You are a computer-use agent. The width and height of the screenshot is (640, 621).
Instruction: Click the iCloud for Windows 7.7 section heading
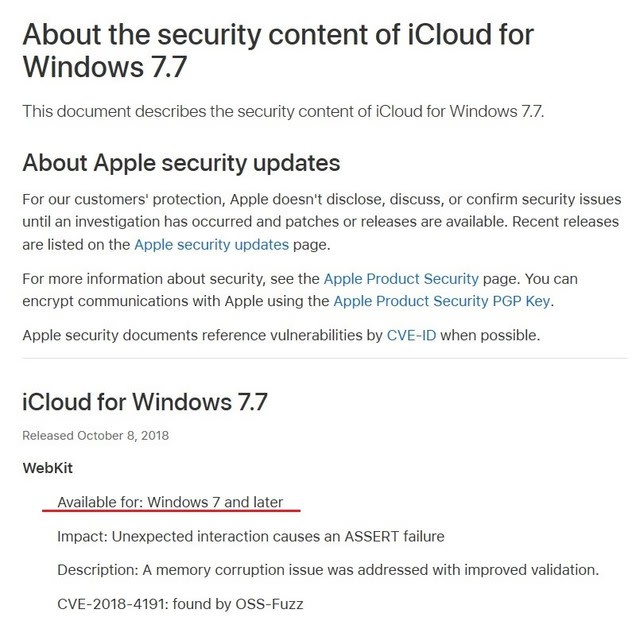[145, 402]
